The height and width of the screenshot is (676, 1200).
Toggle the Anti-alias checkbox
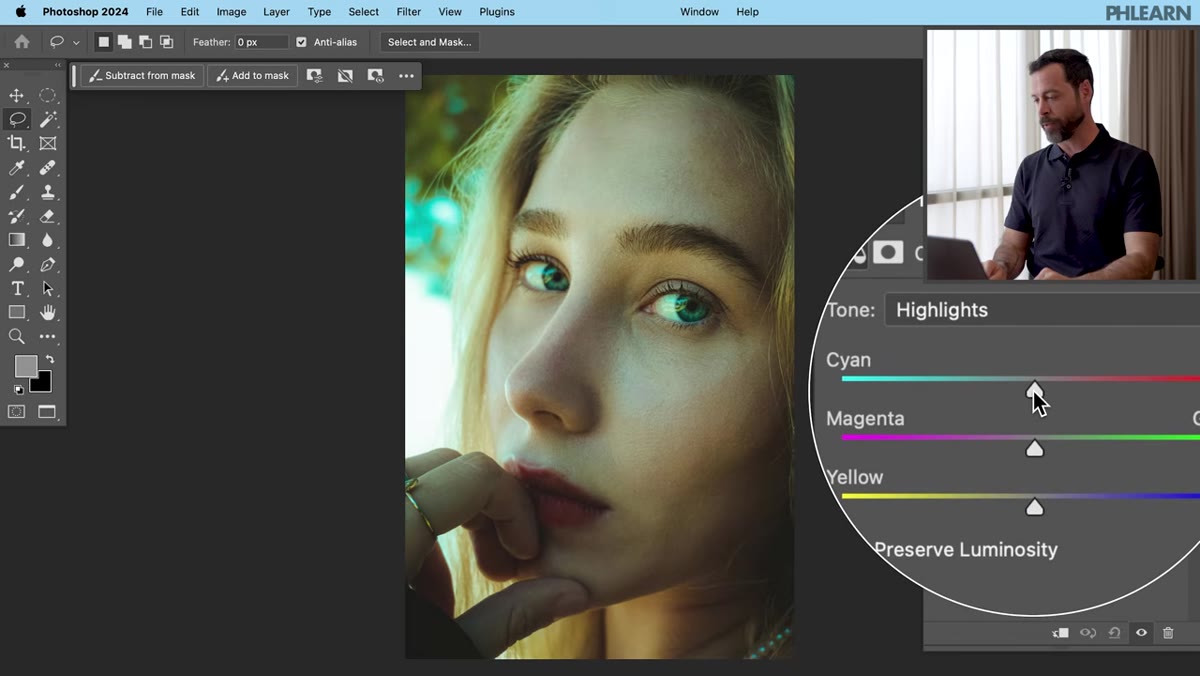(301, 42)
